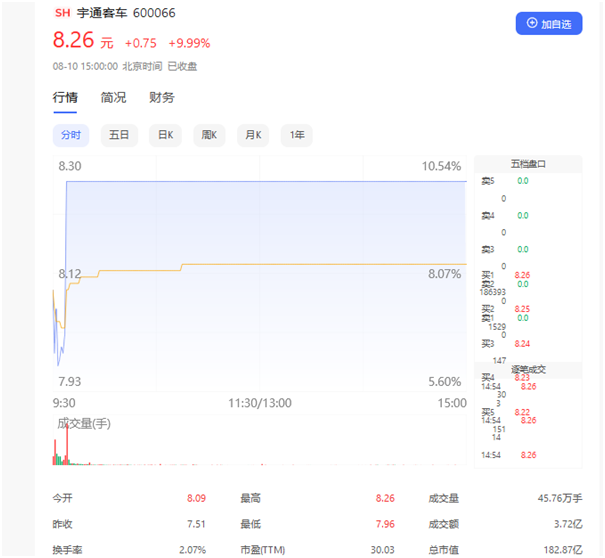The height and width of the screenshot is (558, 605).
Task: Click the 加自选 button
Action: (x=549, y=24)
